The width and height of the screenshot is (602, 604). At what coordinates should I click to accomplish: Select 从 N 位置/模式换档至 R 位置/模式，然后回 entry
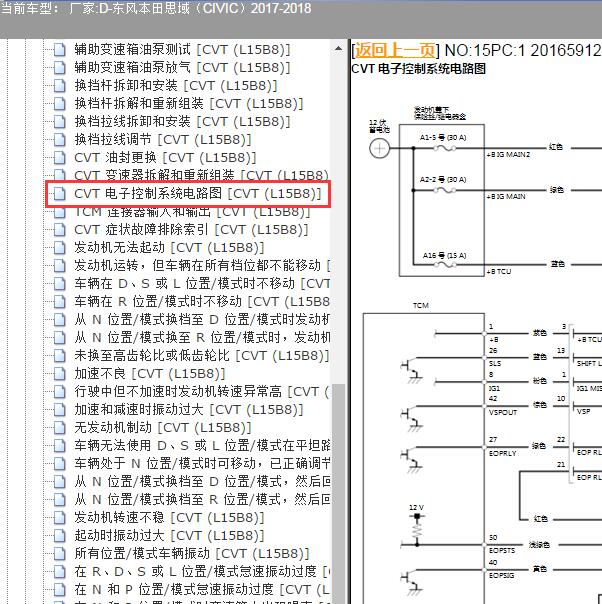(202, 499)
